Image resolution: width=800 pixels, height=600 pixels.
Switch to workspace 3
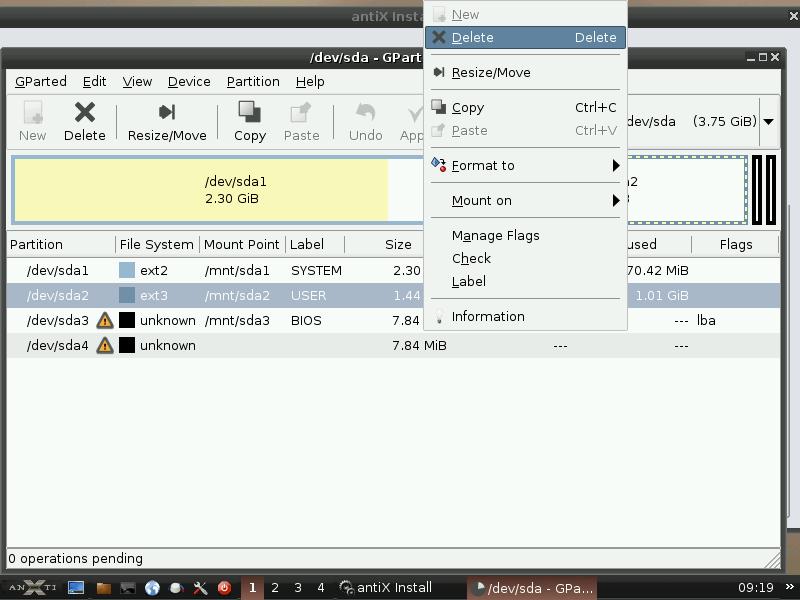point(298,588)
